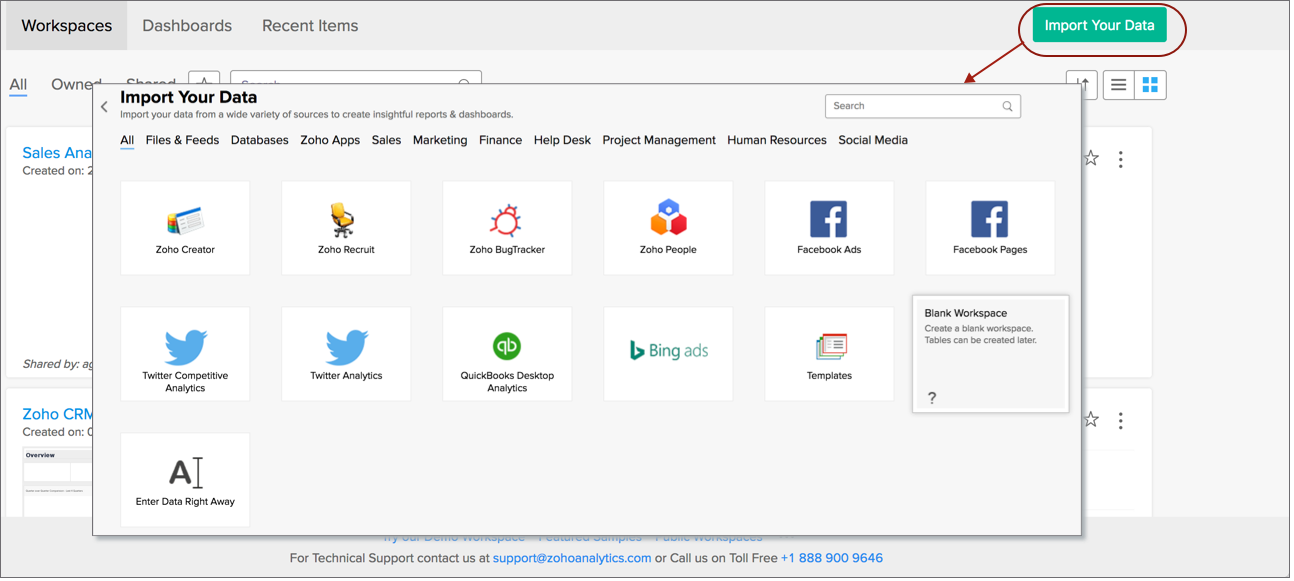Click the back arrow in Import dialog
Image resolution: width=1294 pixels, height=581 pixels.
click(104, 106)
